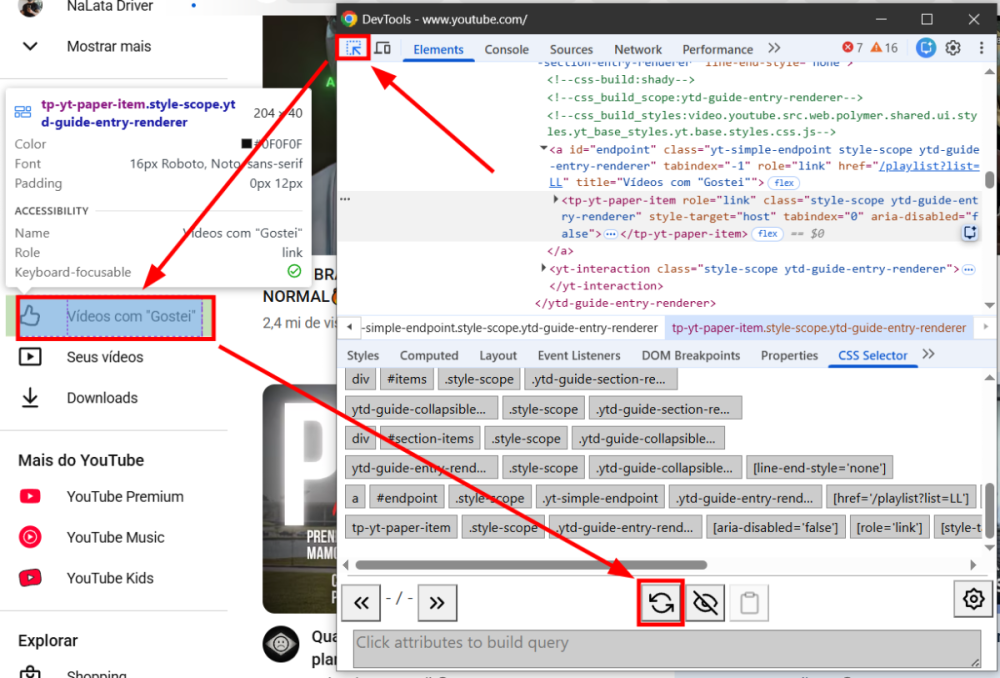Viewport: 1000px width, 678px height.
Task: Expand collapsed ellipsis after yt-interaction tag
Action: [x=969, y=269]
